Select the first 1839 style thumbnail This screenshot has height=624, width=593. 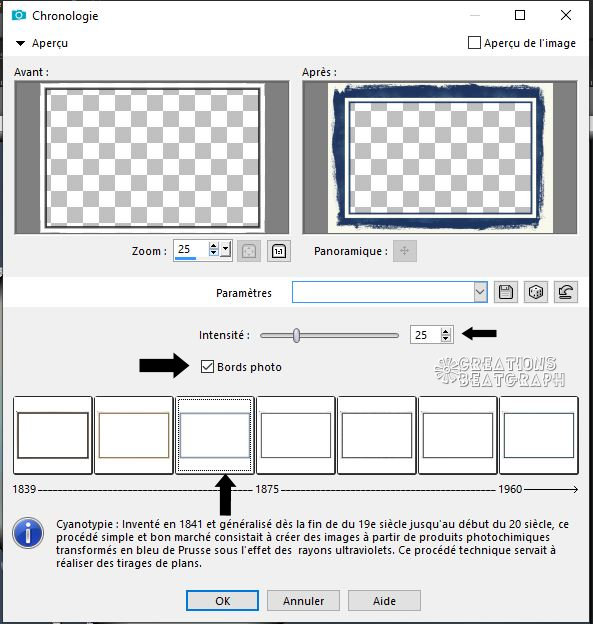coord(53,435)
